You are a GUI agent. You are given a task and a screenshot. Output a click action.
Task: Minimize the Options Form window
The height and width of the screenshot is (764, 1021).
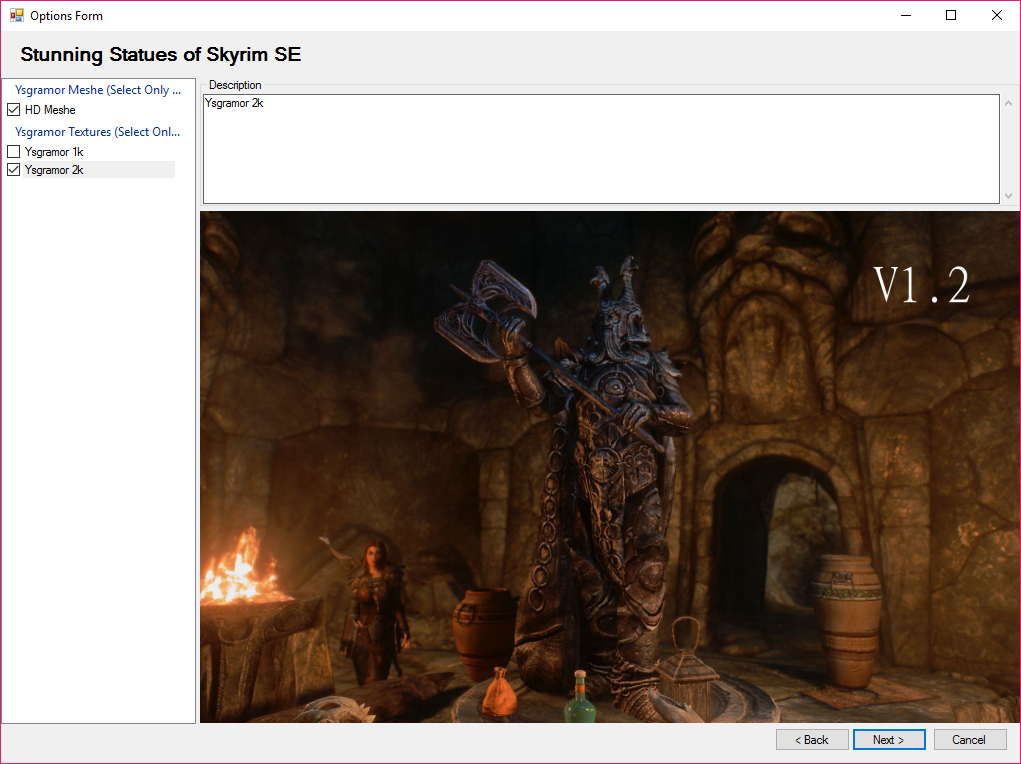906,15
